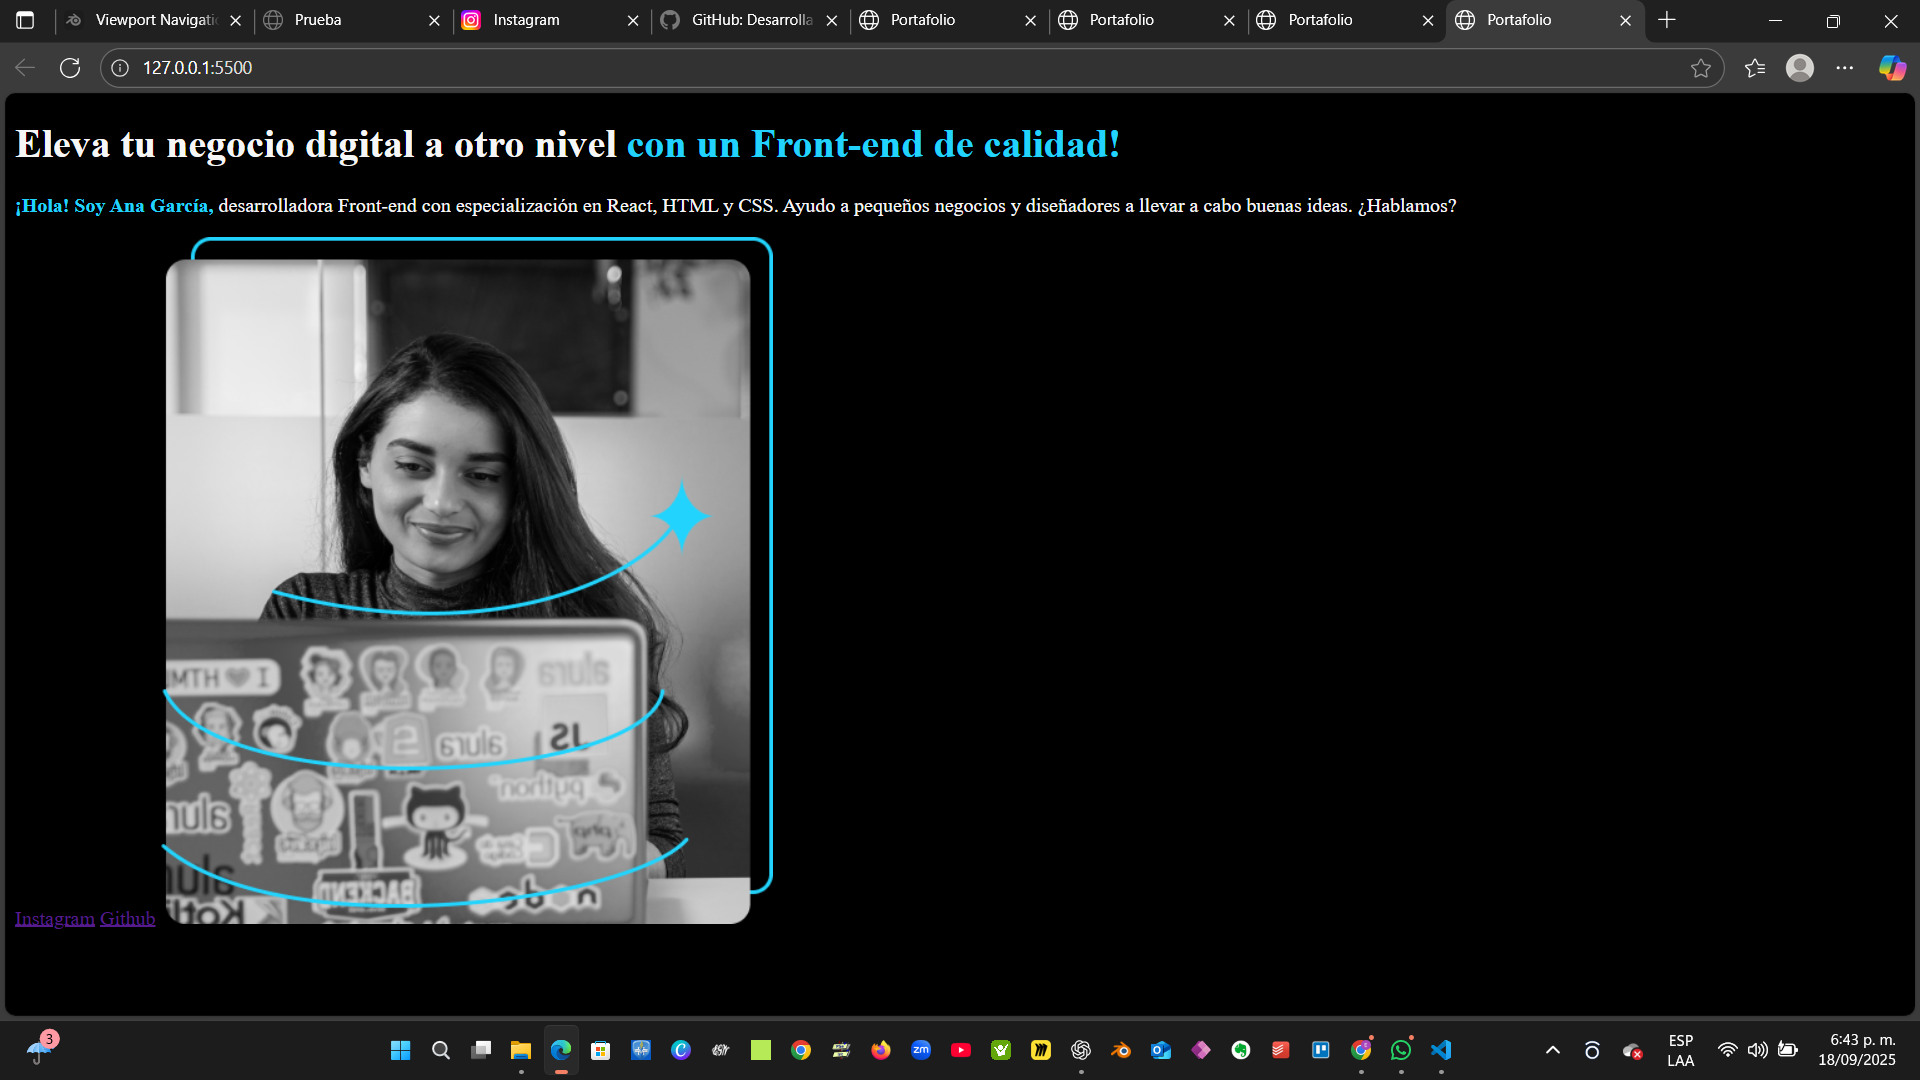The image size is (1920, 1080).
Task: Check battery status in system tray
Action: point(1788,1050)
